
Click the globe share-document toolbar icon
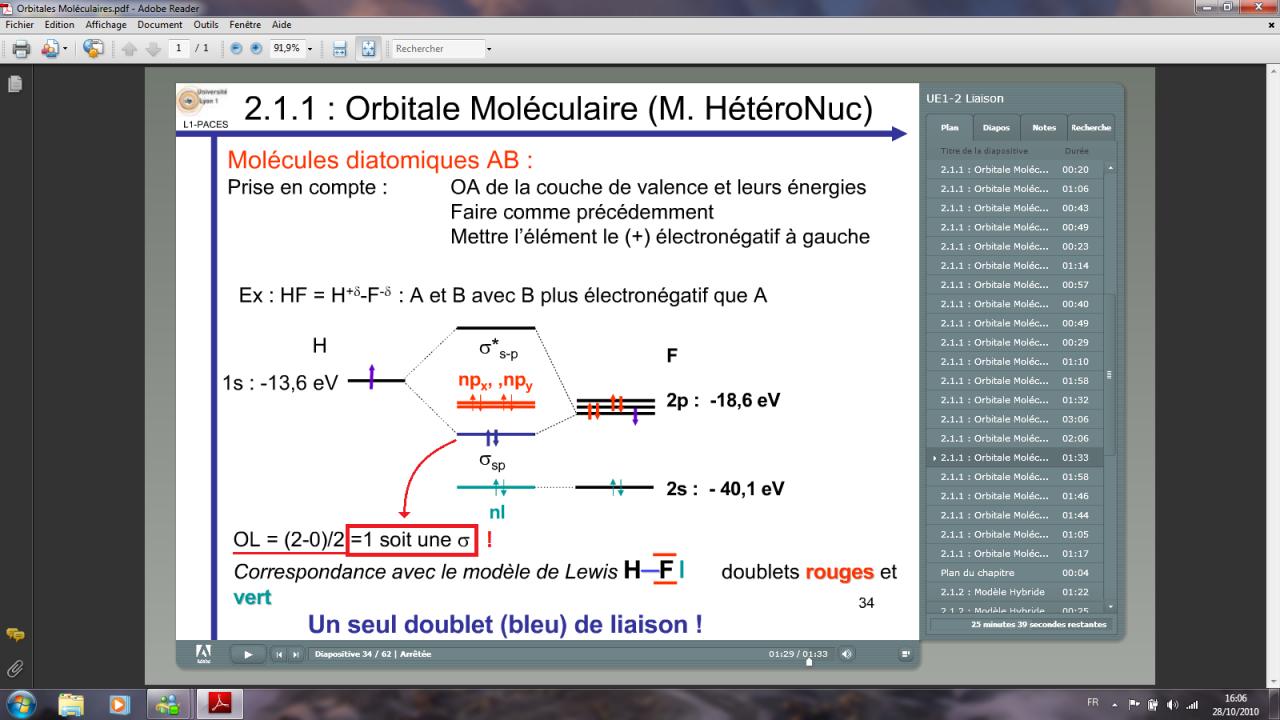94,48
